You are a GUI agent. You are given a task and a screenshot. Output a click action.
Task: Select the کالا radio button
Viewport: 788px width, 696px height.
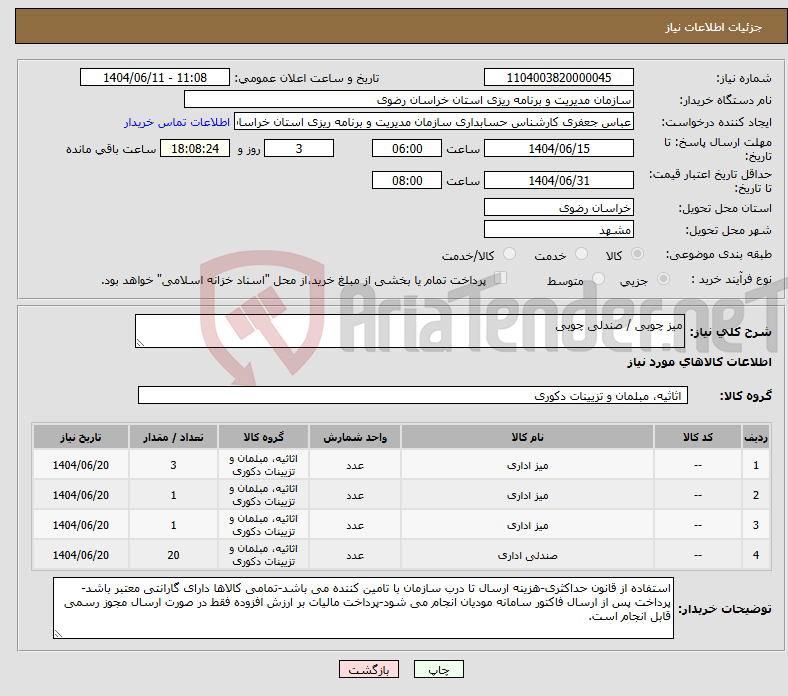pos(637,254)
